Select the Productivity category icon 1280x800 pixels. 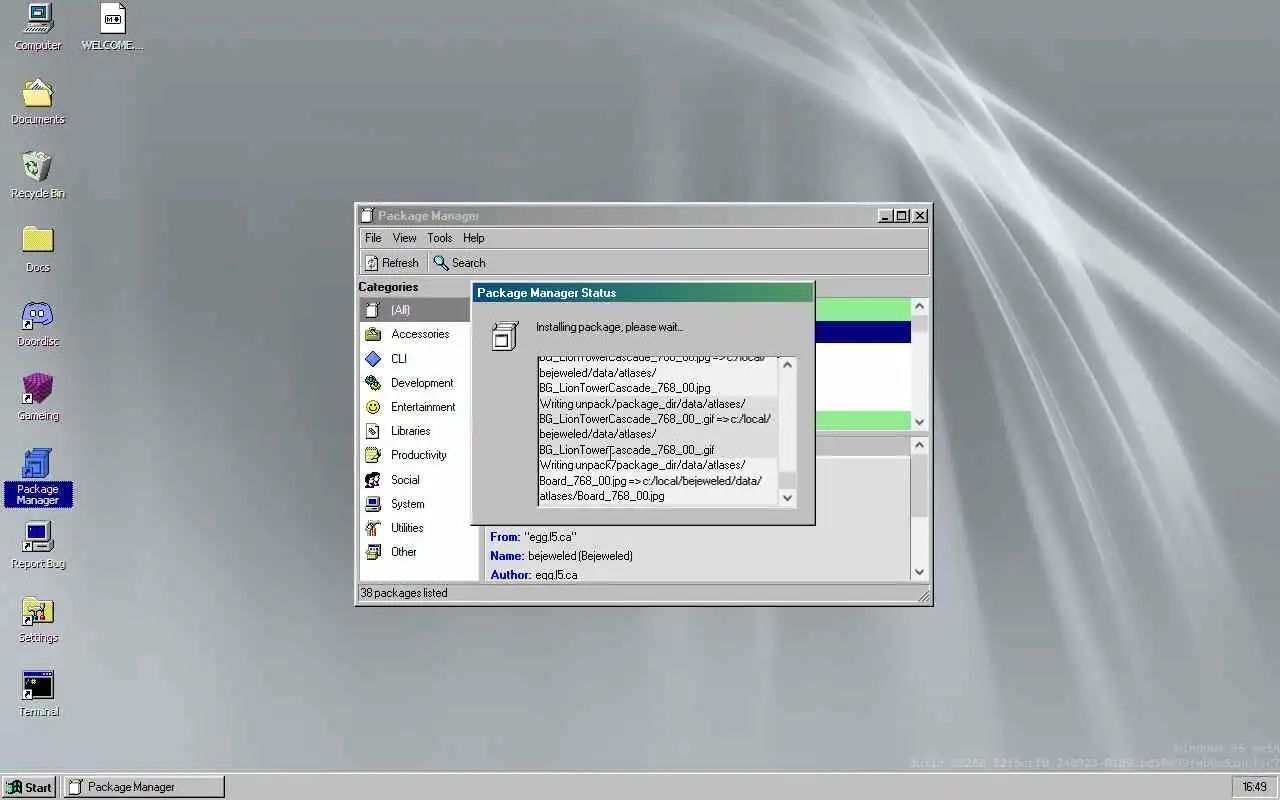[x=373, y=455]
